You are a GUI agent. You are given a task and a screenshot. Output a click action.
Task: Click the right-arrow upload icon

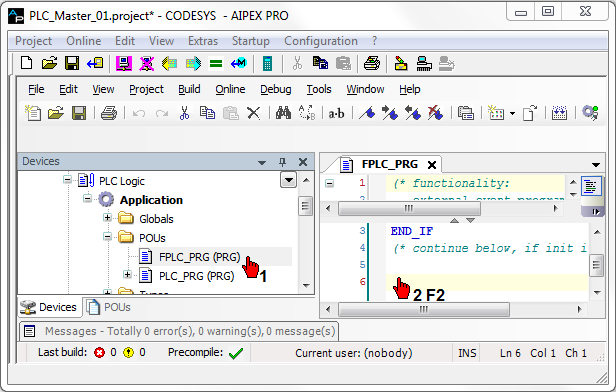pyautogui.click(x=193, y=63)
